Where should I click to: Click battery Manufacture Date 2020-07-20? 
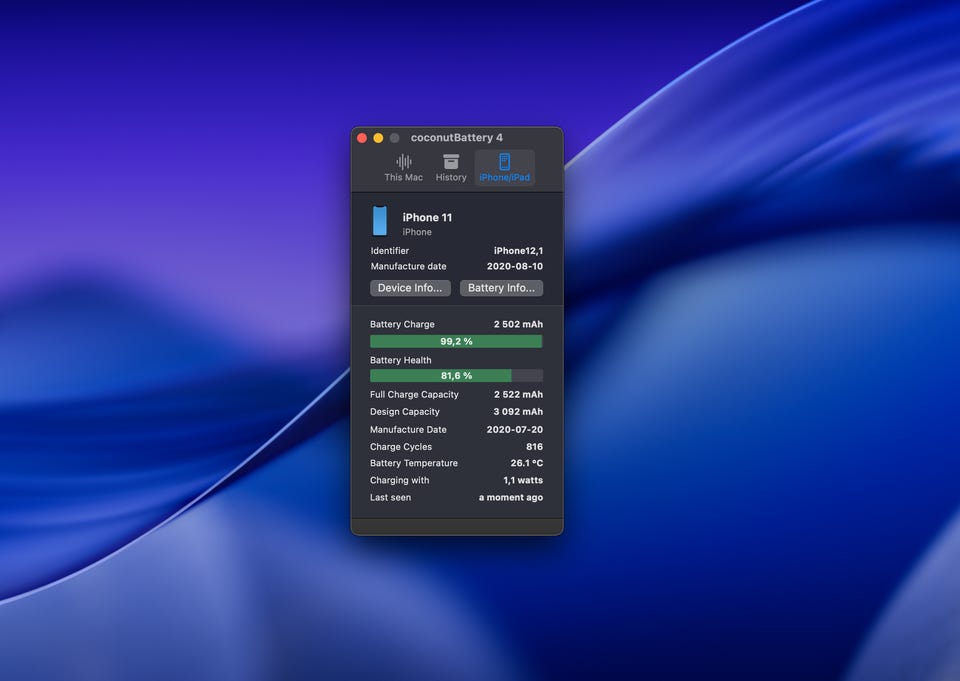(515, 429)
